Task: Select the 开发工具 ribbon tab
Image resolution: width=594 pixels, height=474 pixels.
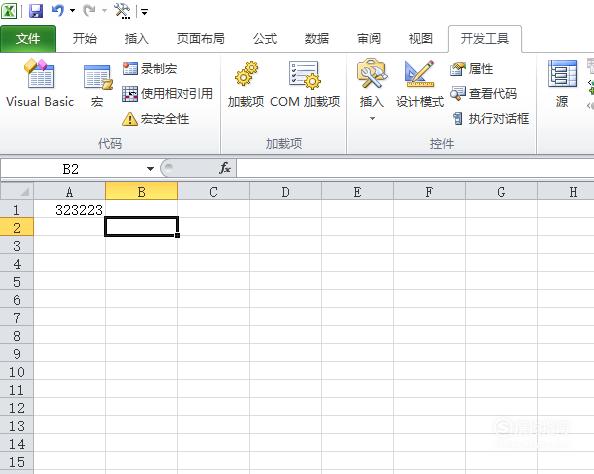Action: click(x=485, y=39)
